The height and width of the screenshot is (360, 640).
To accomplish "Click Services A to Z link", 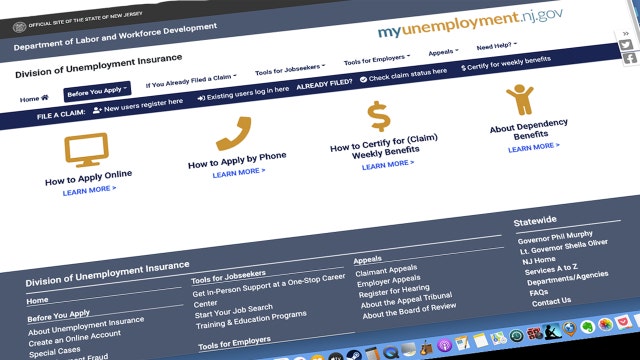I will (551, 269).
